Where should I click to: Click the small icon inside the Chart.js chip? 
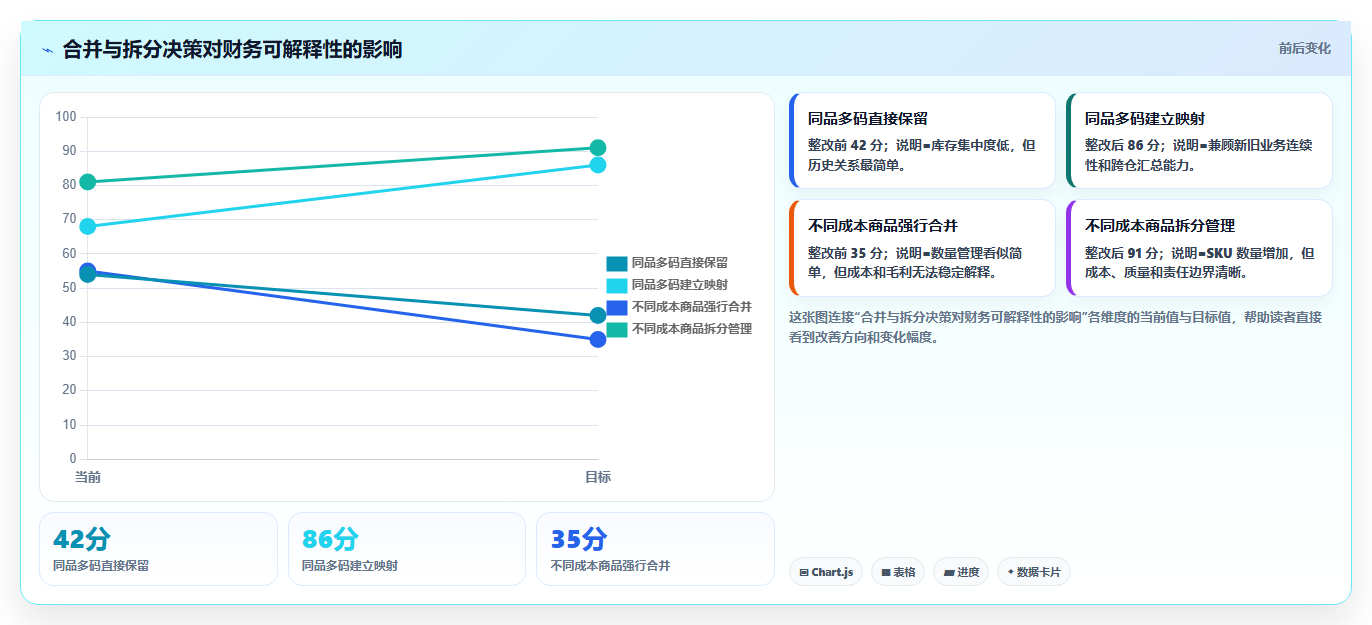pyautogui.click(x=804, y=573)
